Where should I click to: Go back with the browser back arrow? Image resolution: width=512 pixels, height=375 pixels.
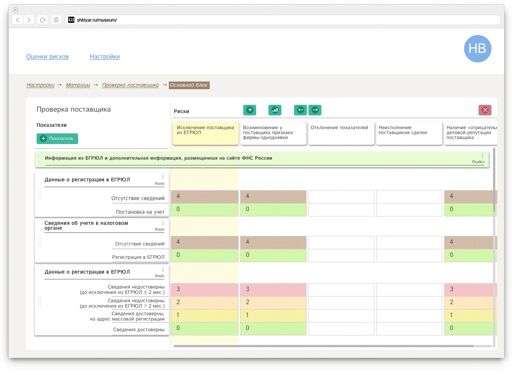pyautogui.click(x=18, y=20)
